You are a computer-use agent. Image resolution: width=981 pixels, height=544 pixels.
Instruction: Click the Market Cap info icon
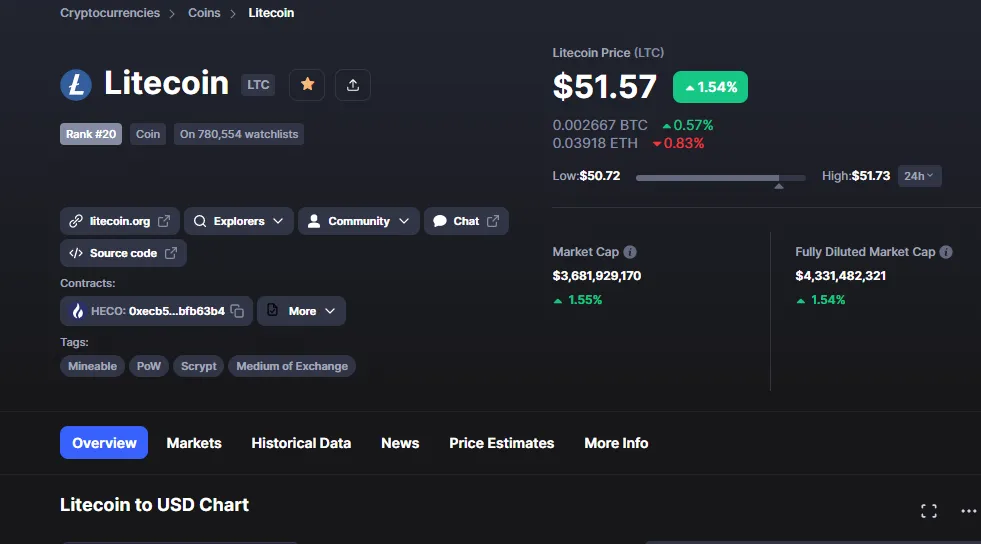(x=630, y=252)
